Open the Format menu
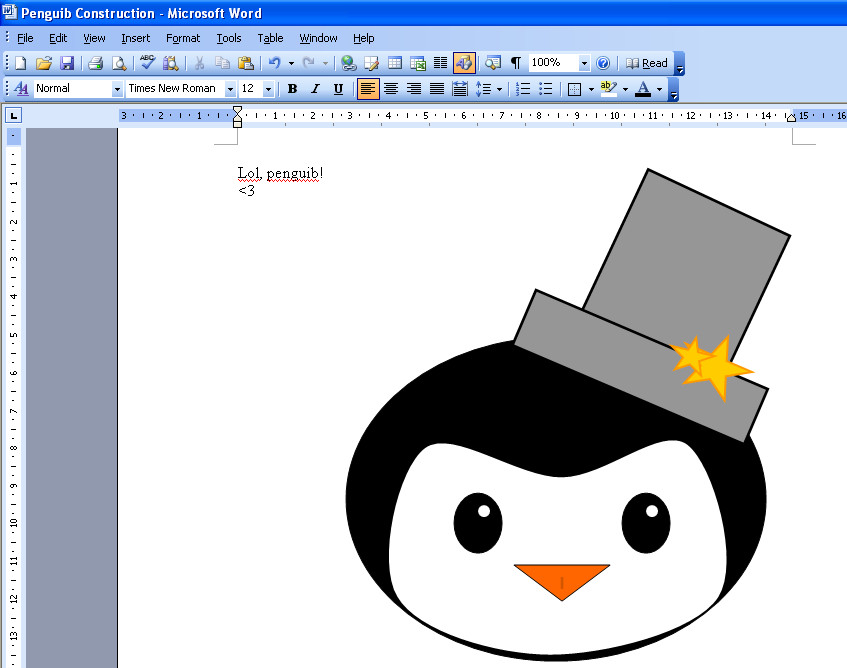The image size is (847, 668). pos(183,38)
